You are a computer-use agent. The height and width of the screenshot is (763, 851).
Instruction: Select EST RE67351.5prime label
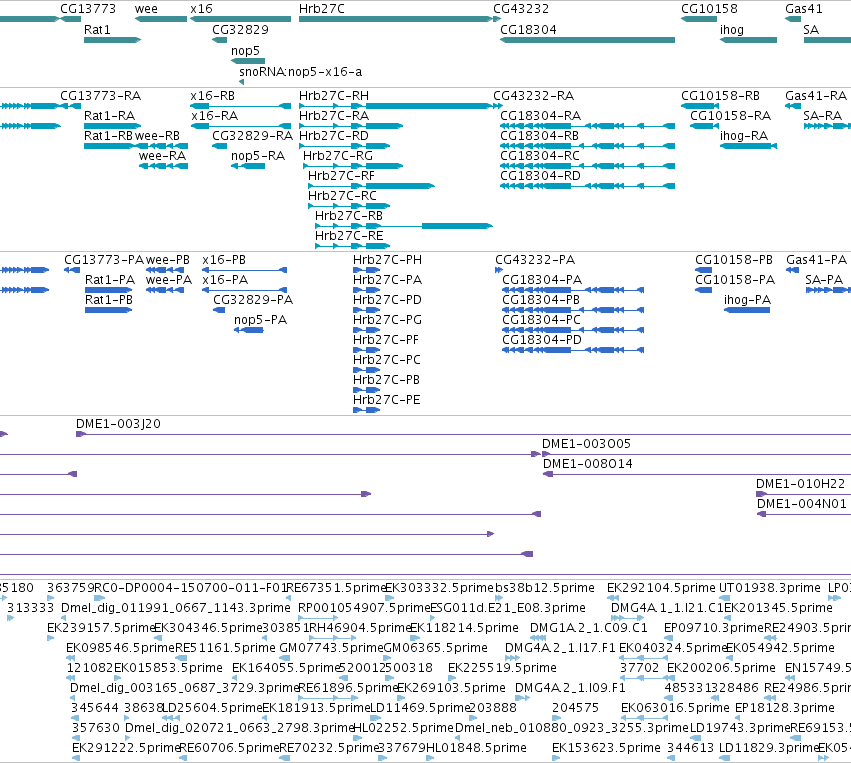click(335, 588)
